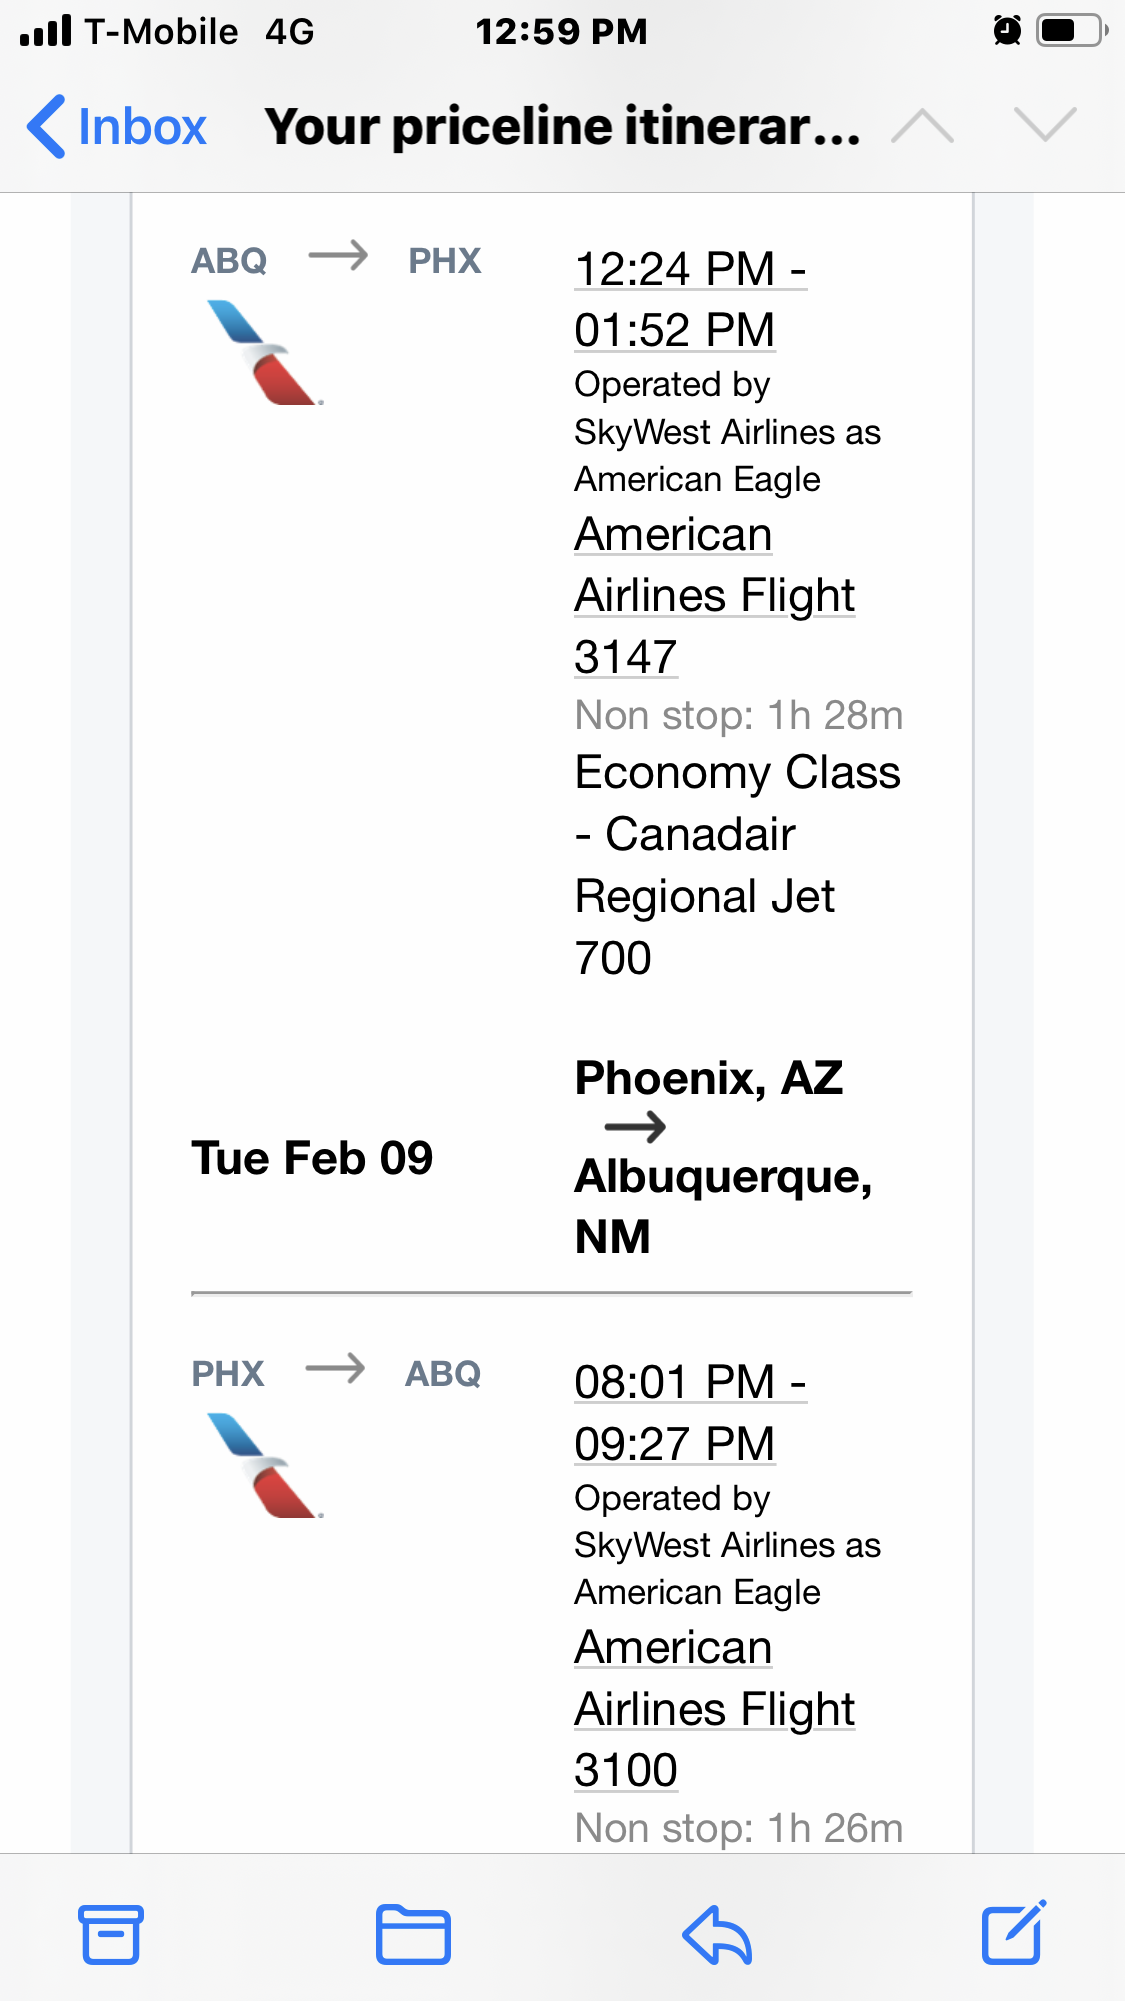Tap the status bar clock showing 12:59 PM

[561, 32]
